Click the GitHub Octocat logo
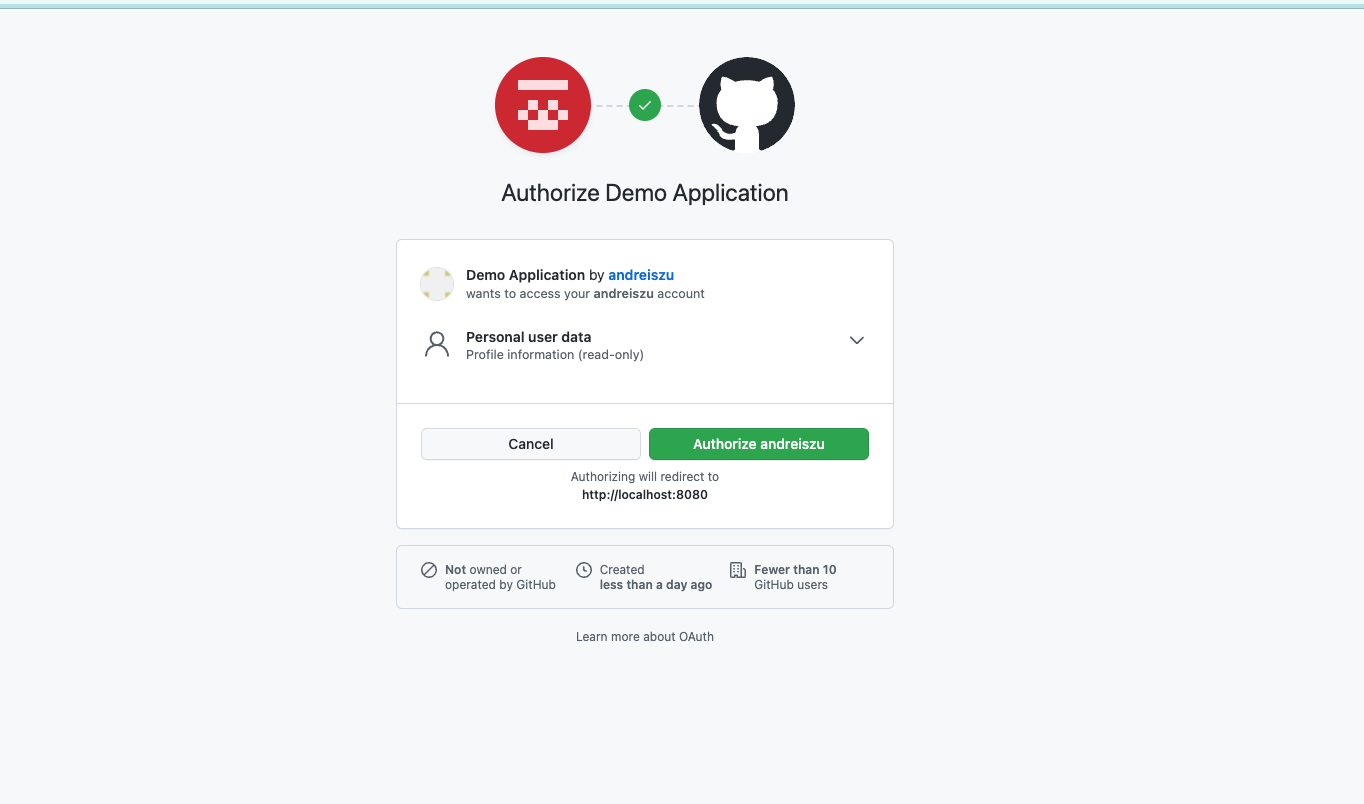The image size is (1364, 804). [x=746, y=105]
